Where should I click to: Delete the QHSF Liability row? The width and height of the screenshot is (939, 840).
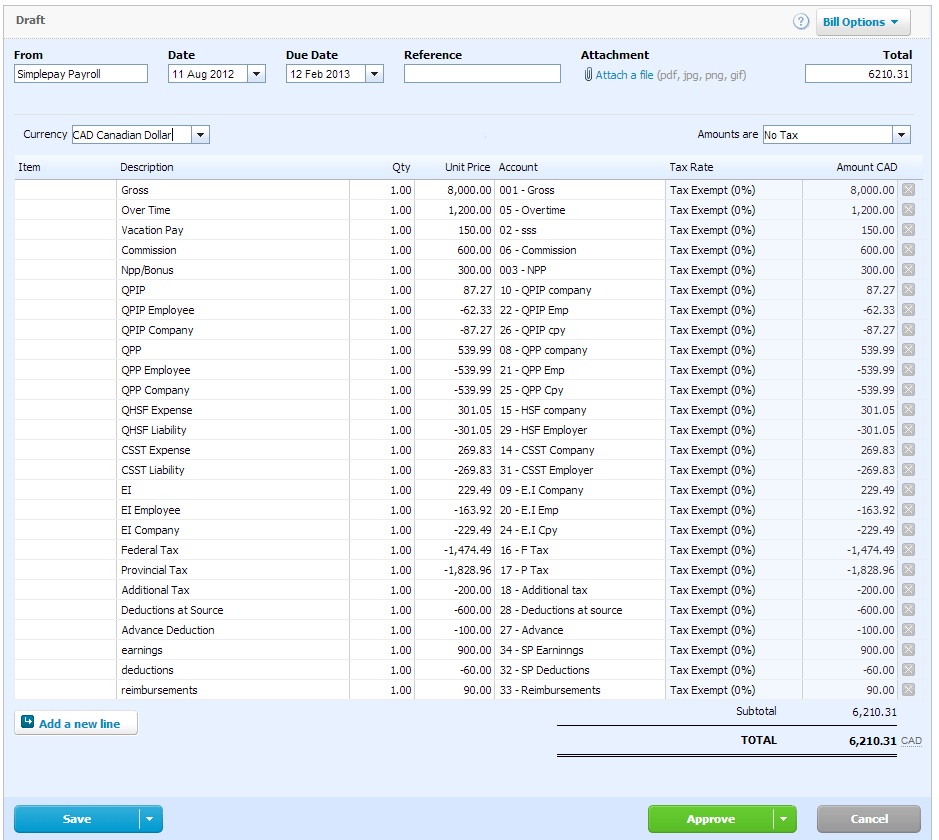coord(908,430)
